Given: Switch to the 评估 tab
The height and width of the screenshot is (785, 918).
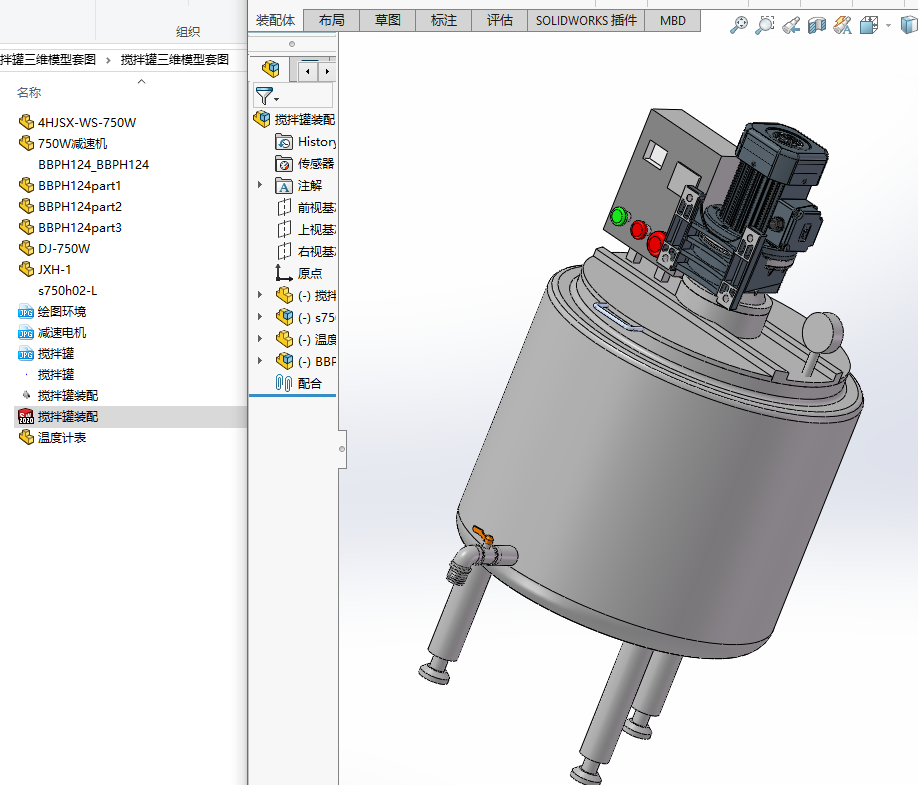Looking at the screenshot, I should [x=499, y=20].
